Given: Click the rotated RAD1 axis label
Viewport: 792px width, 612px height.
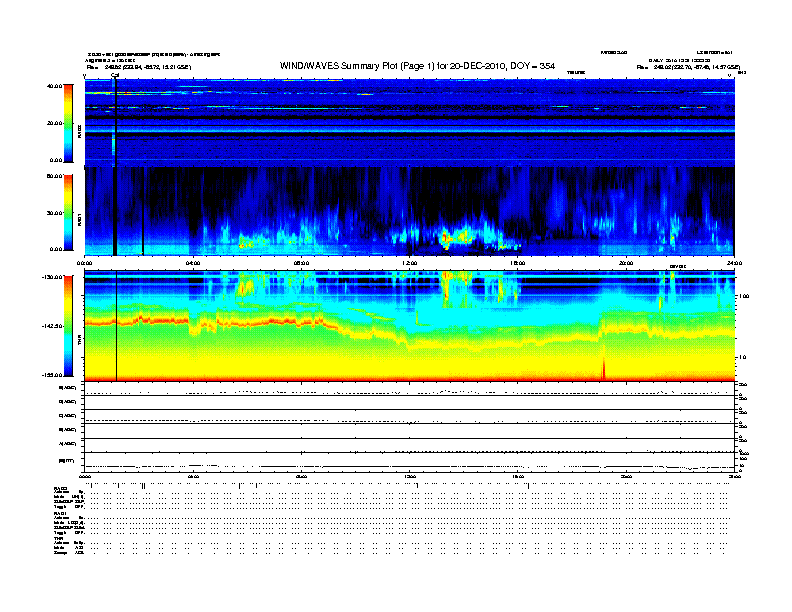Looking at the screenshot, I should [79, 219].
